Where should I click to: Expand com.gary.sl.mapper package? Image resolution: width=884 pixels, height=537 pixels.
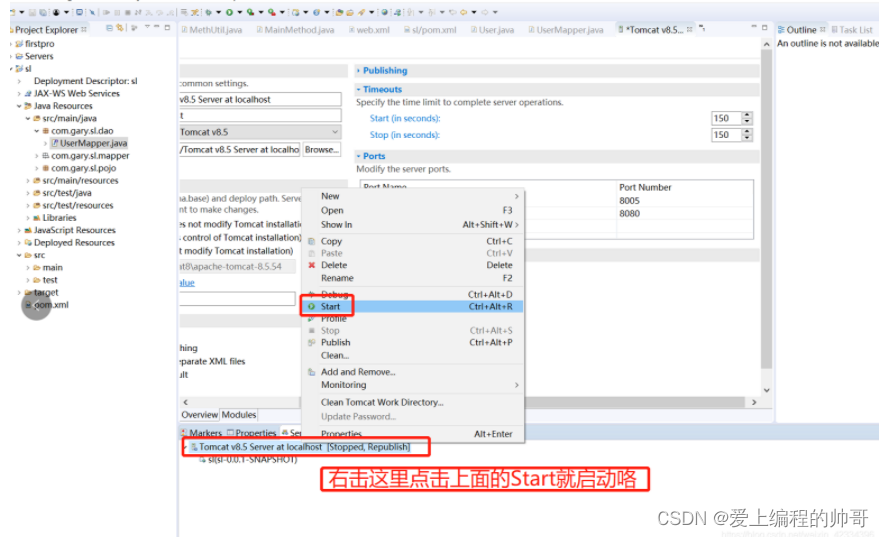pyautogui.click(x=37, y=156)
